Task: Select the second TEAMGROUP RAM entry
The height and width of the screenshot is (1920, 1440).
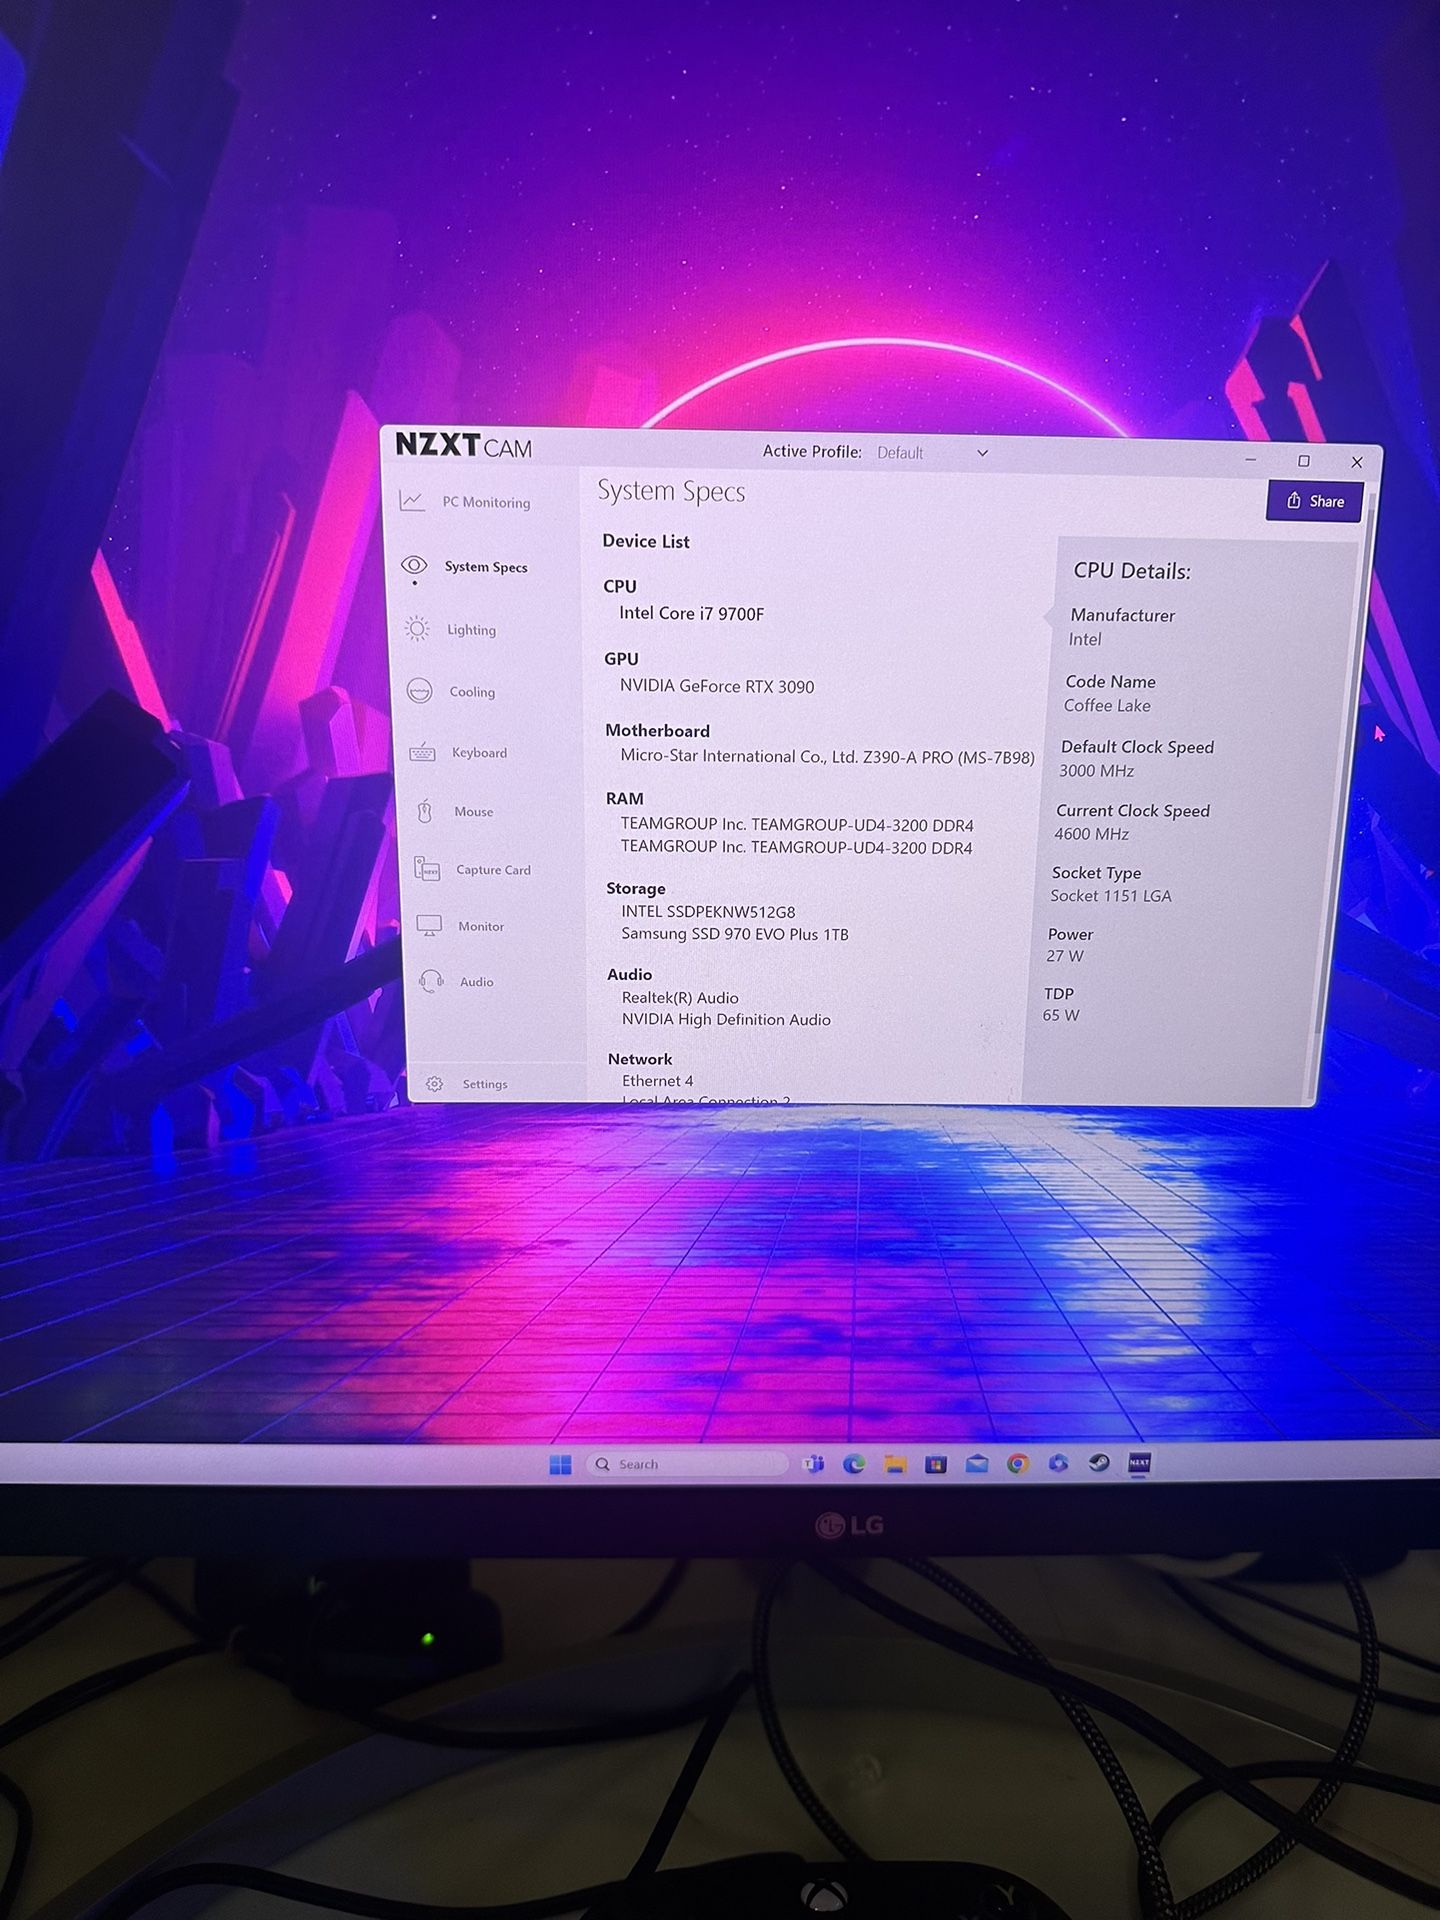Action: point(796,848)
